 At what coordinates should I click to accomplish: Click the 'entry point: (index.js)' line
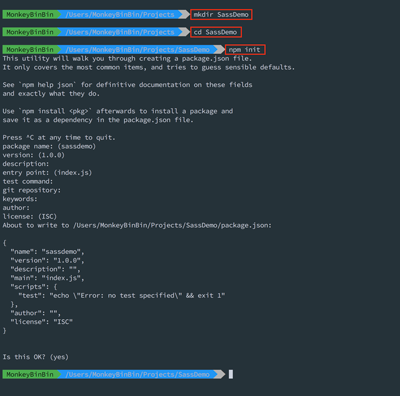pos(47,173)
